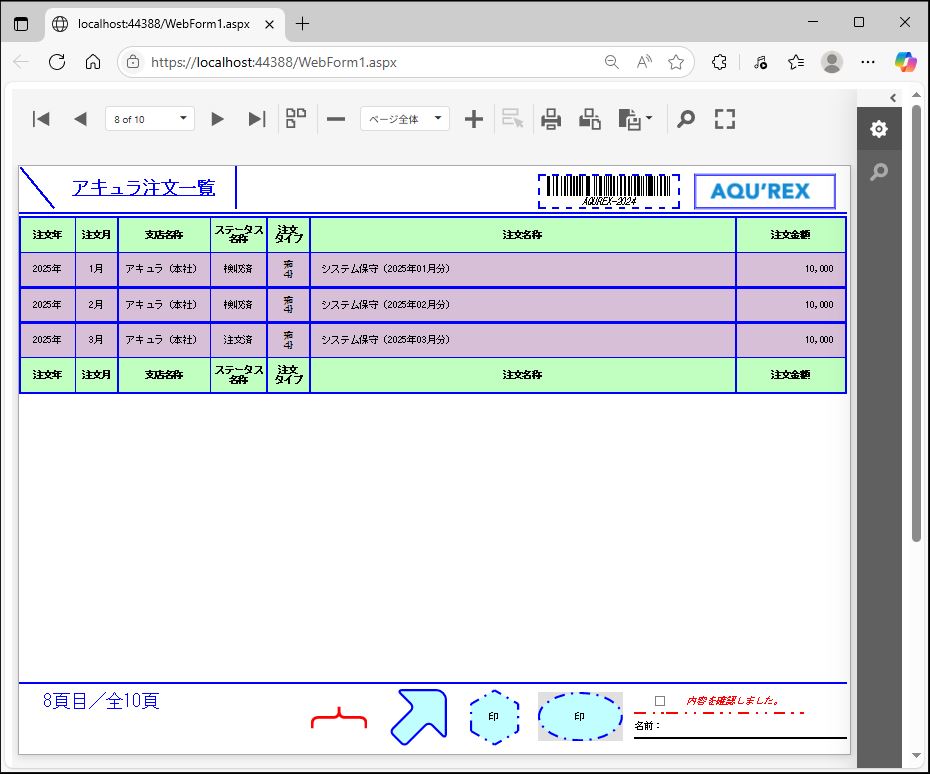Check the 内容を確認しました checkbox
The height and width of the screenshot is (774, 930).
pos(659,701)
